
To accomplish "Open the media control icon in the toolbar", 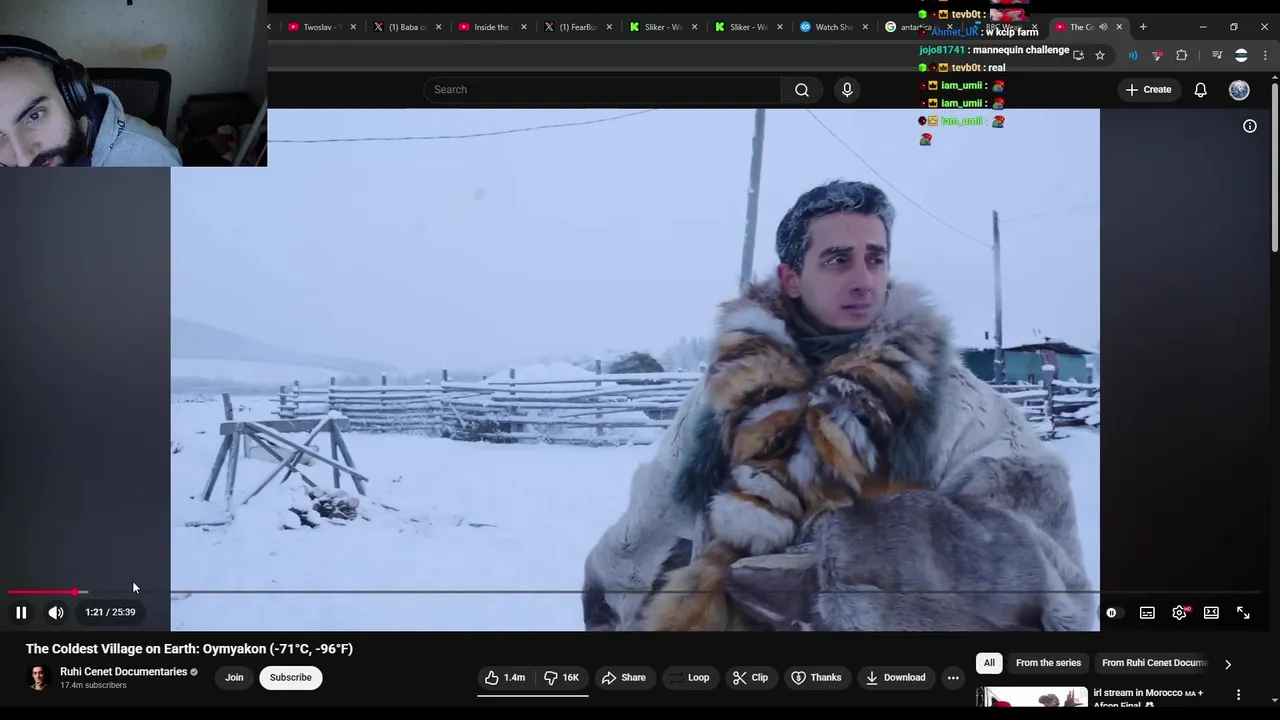I will (x=1217, y=55).
